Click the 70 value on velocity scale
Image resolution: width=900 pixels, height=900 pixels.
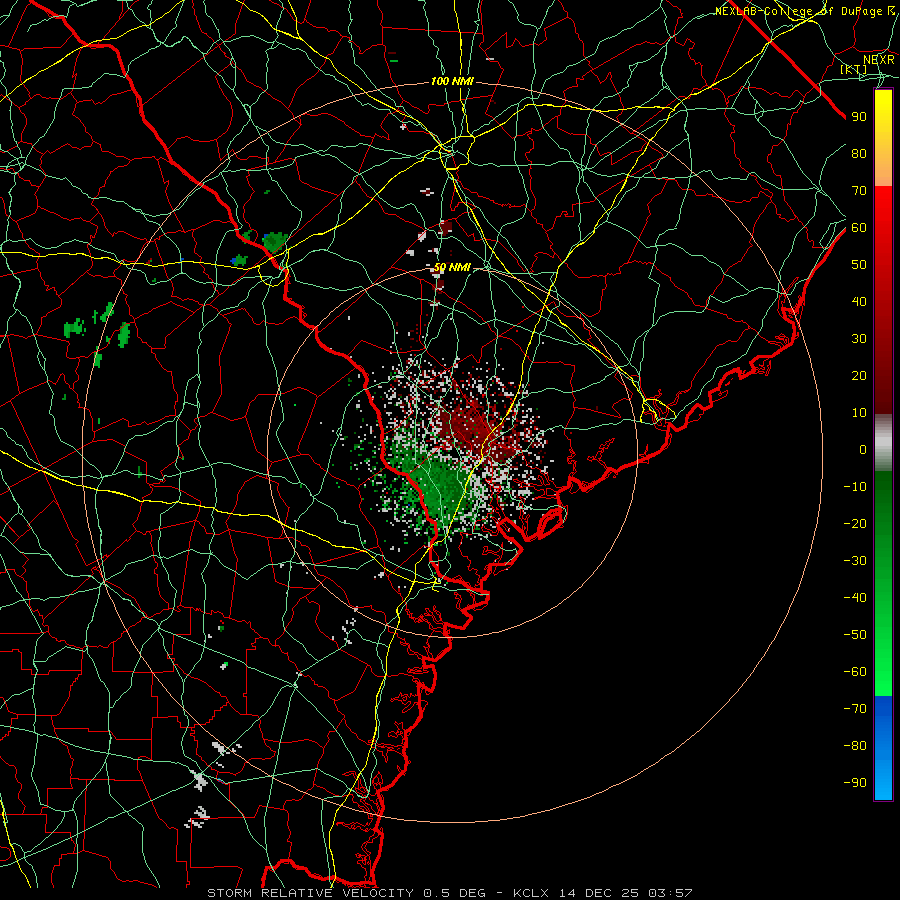[859, 191]
